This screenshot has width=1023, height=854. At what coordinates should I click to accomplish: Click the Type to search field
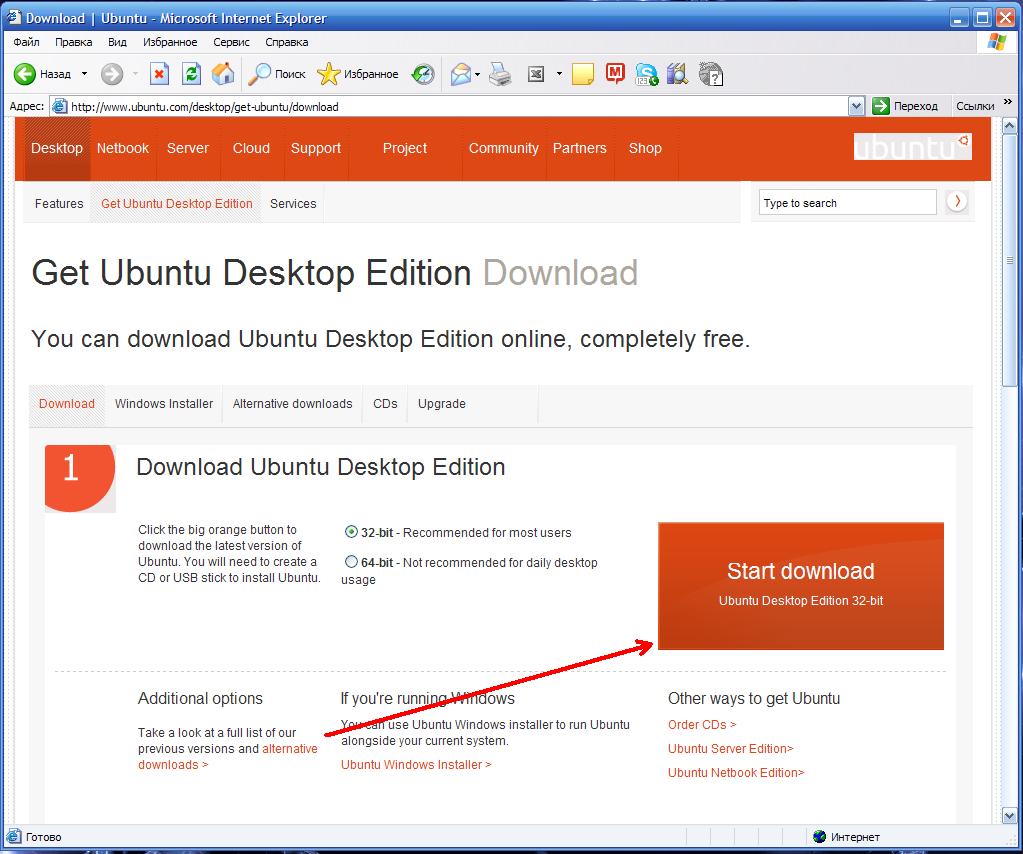click(x=847, y=203)
